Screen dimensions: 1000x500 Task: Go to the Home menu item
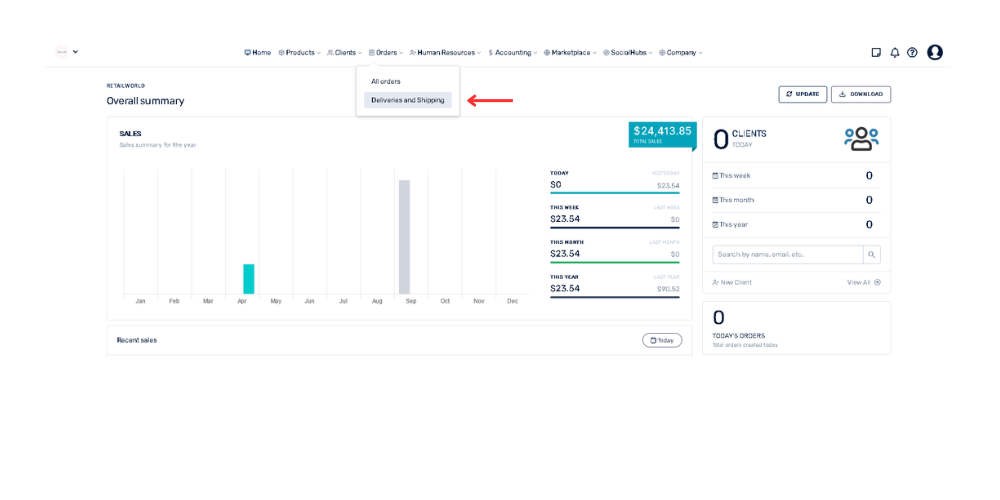point(258,53)
